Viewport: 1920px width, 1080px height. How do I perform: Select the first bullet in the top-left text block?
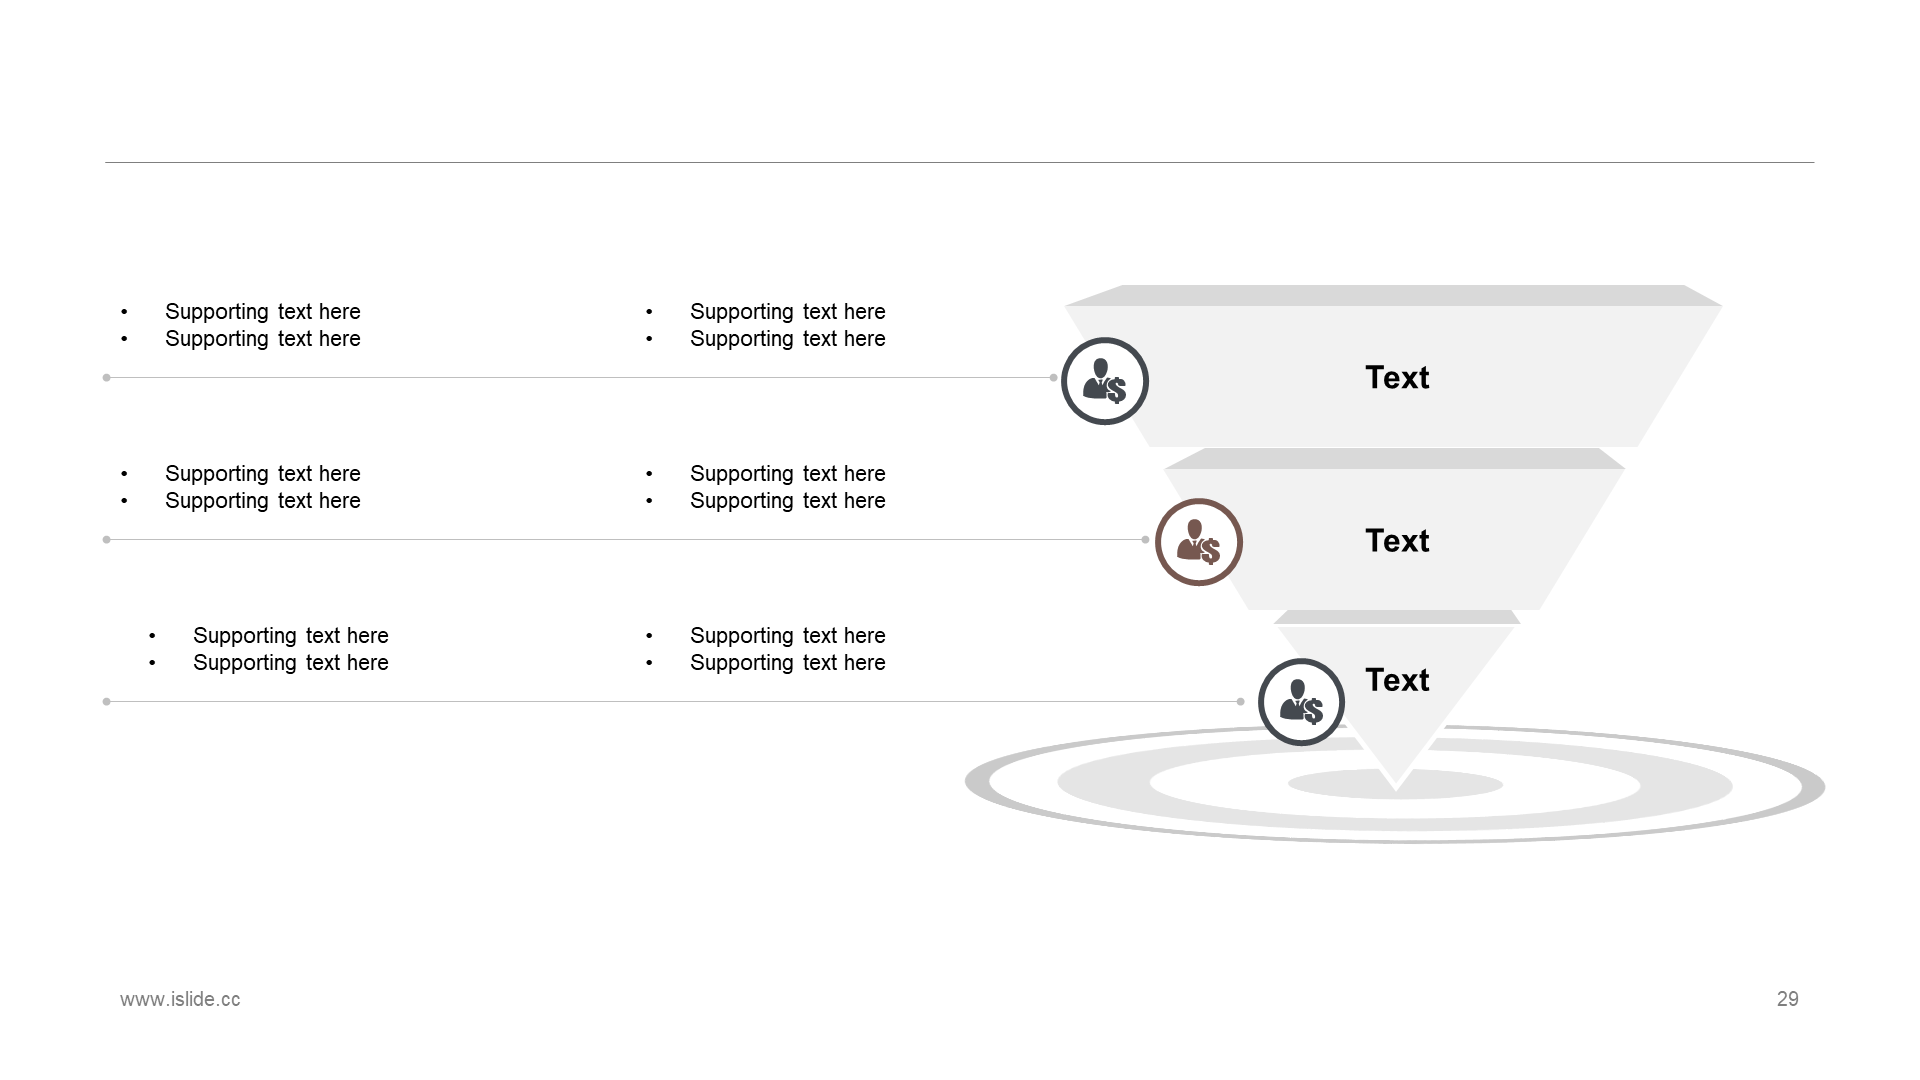click(262, 312)
